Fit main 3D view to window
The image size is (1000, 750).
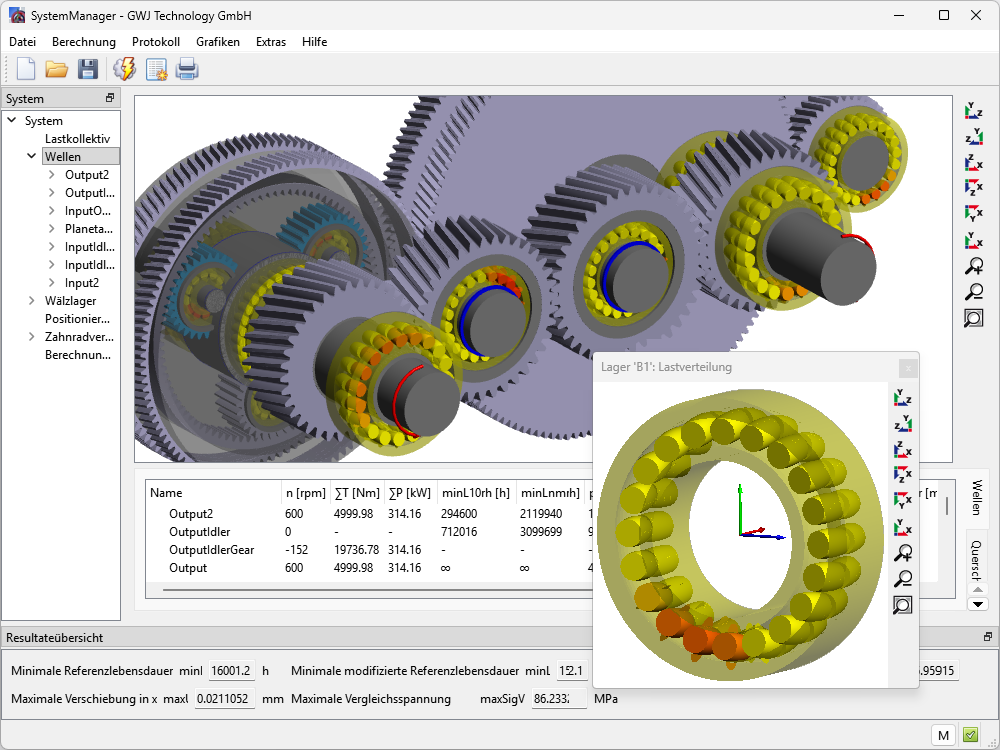pos(973,318)
